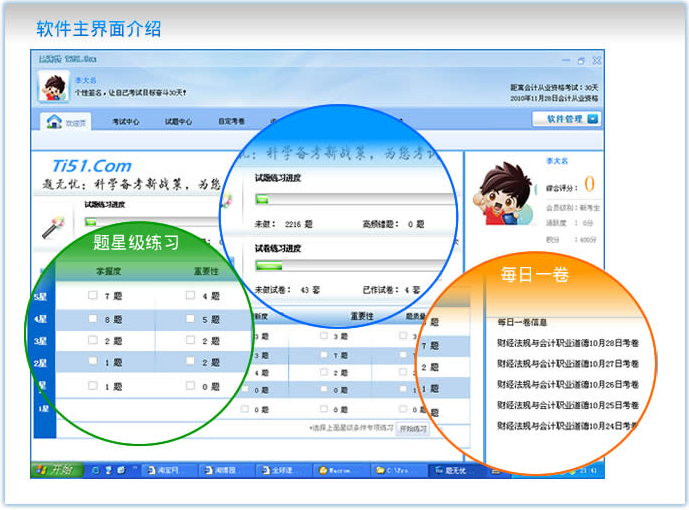
Task: Tick the 3星 重要性 checkbox in the green callout
Action: (190, 340)
